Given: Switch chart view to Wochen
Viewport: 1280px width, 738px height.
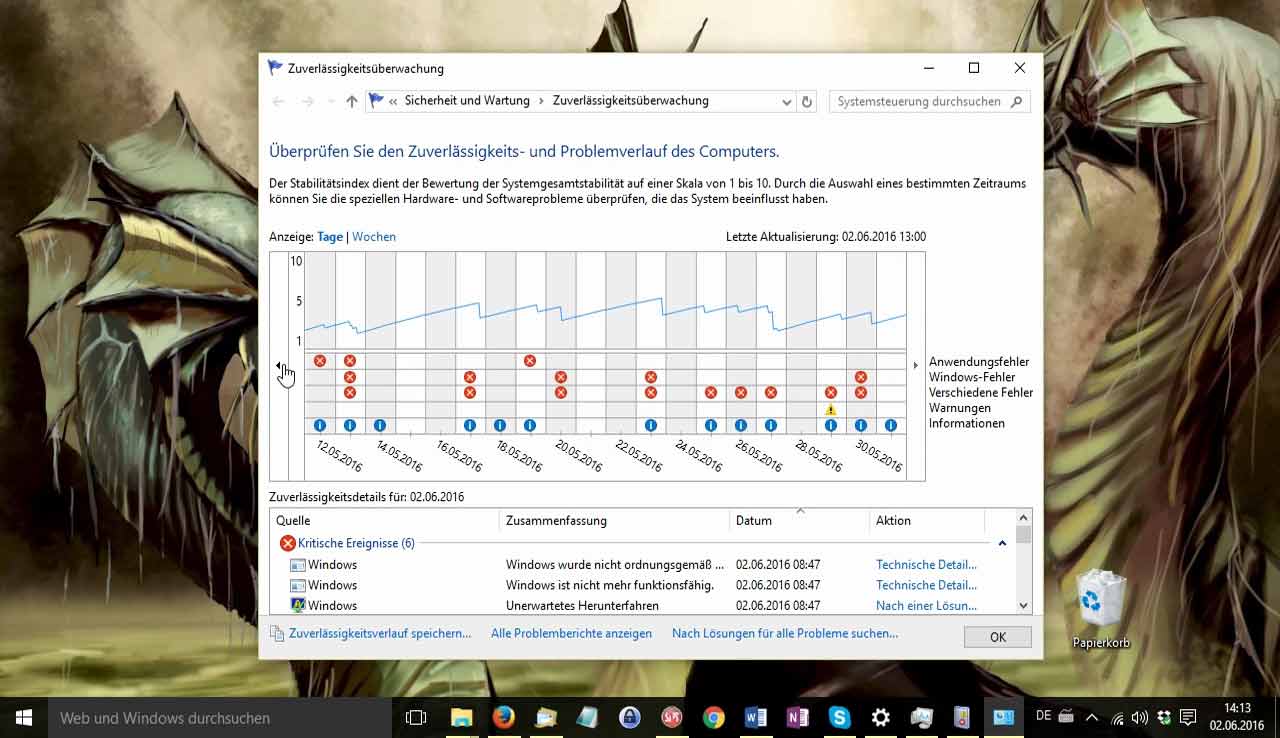Looking at the screenshot, I should tap(374, 237).
